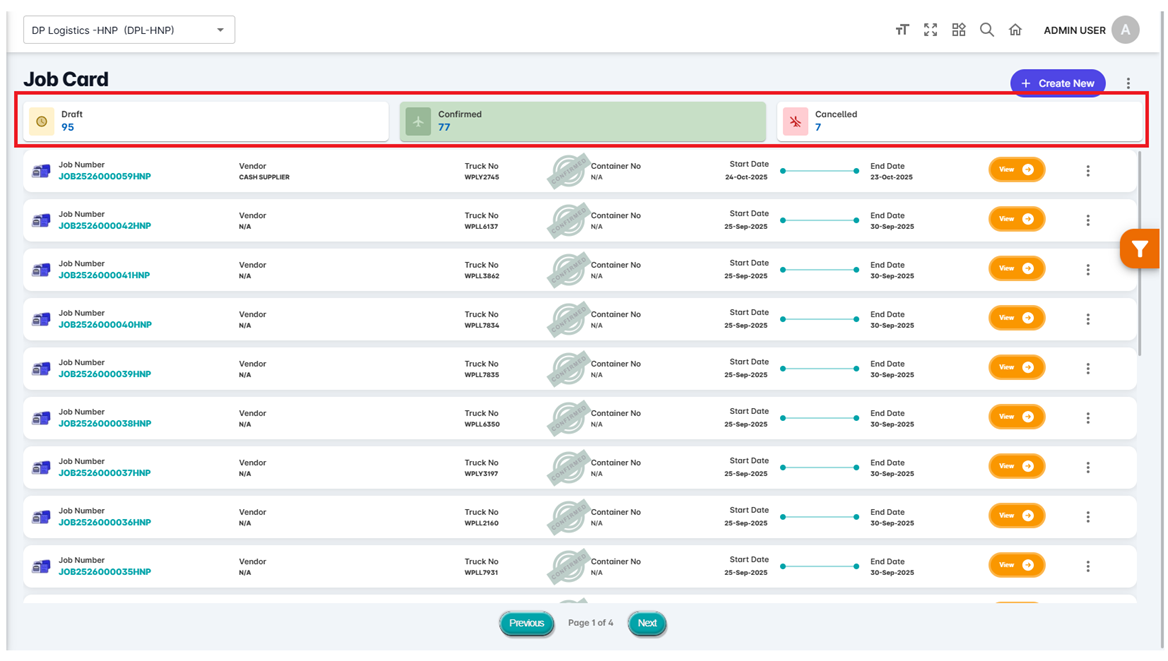1168x661 pixels.
Task: Open page options menu beside Create New
Action: (1128, 84)
